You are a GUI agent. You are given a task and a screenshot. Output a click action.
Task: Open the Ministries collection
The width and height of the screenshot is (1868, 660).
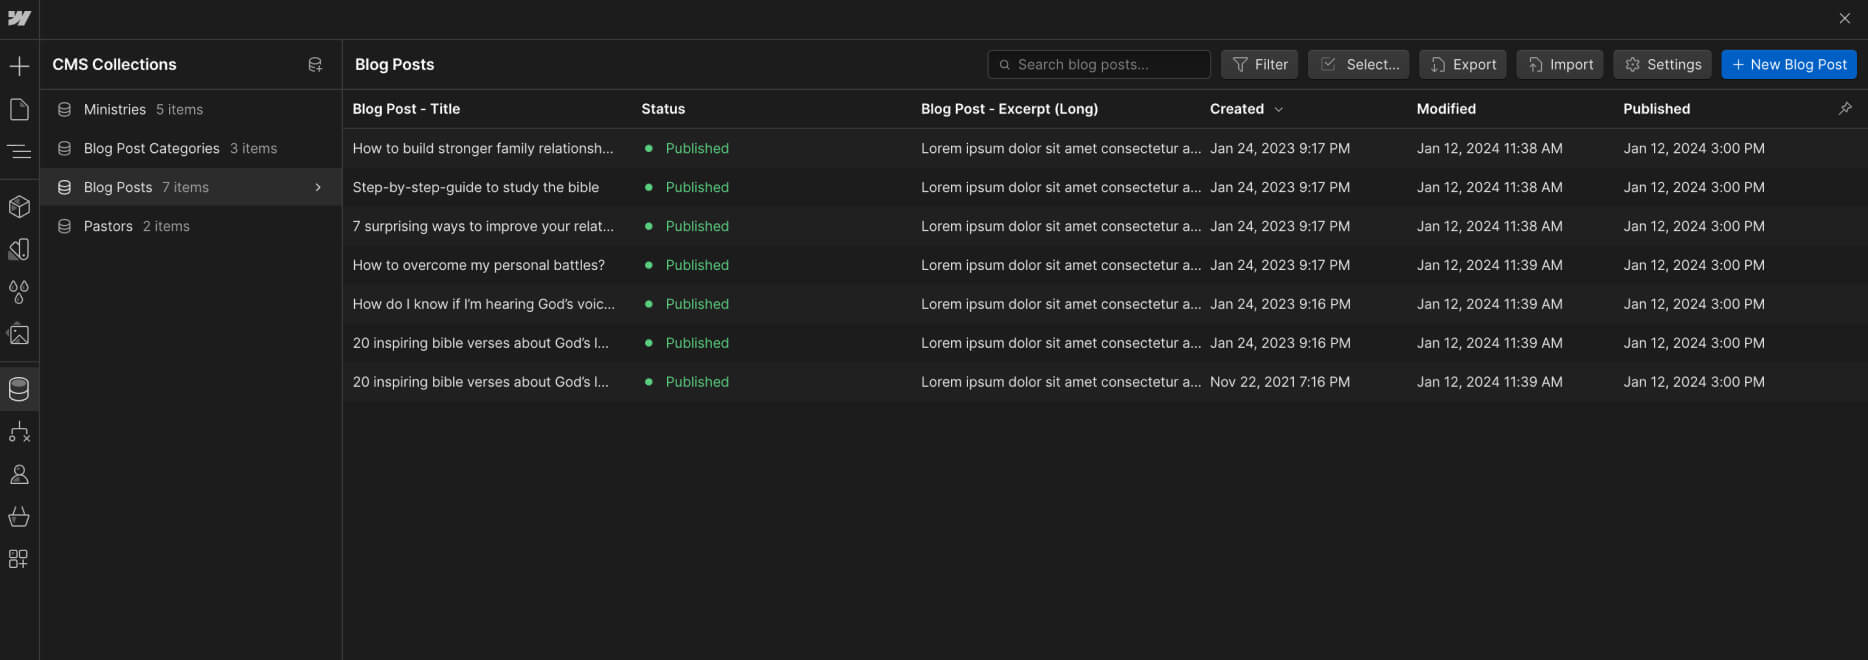point(191,109)
